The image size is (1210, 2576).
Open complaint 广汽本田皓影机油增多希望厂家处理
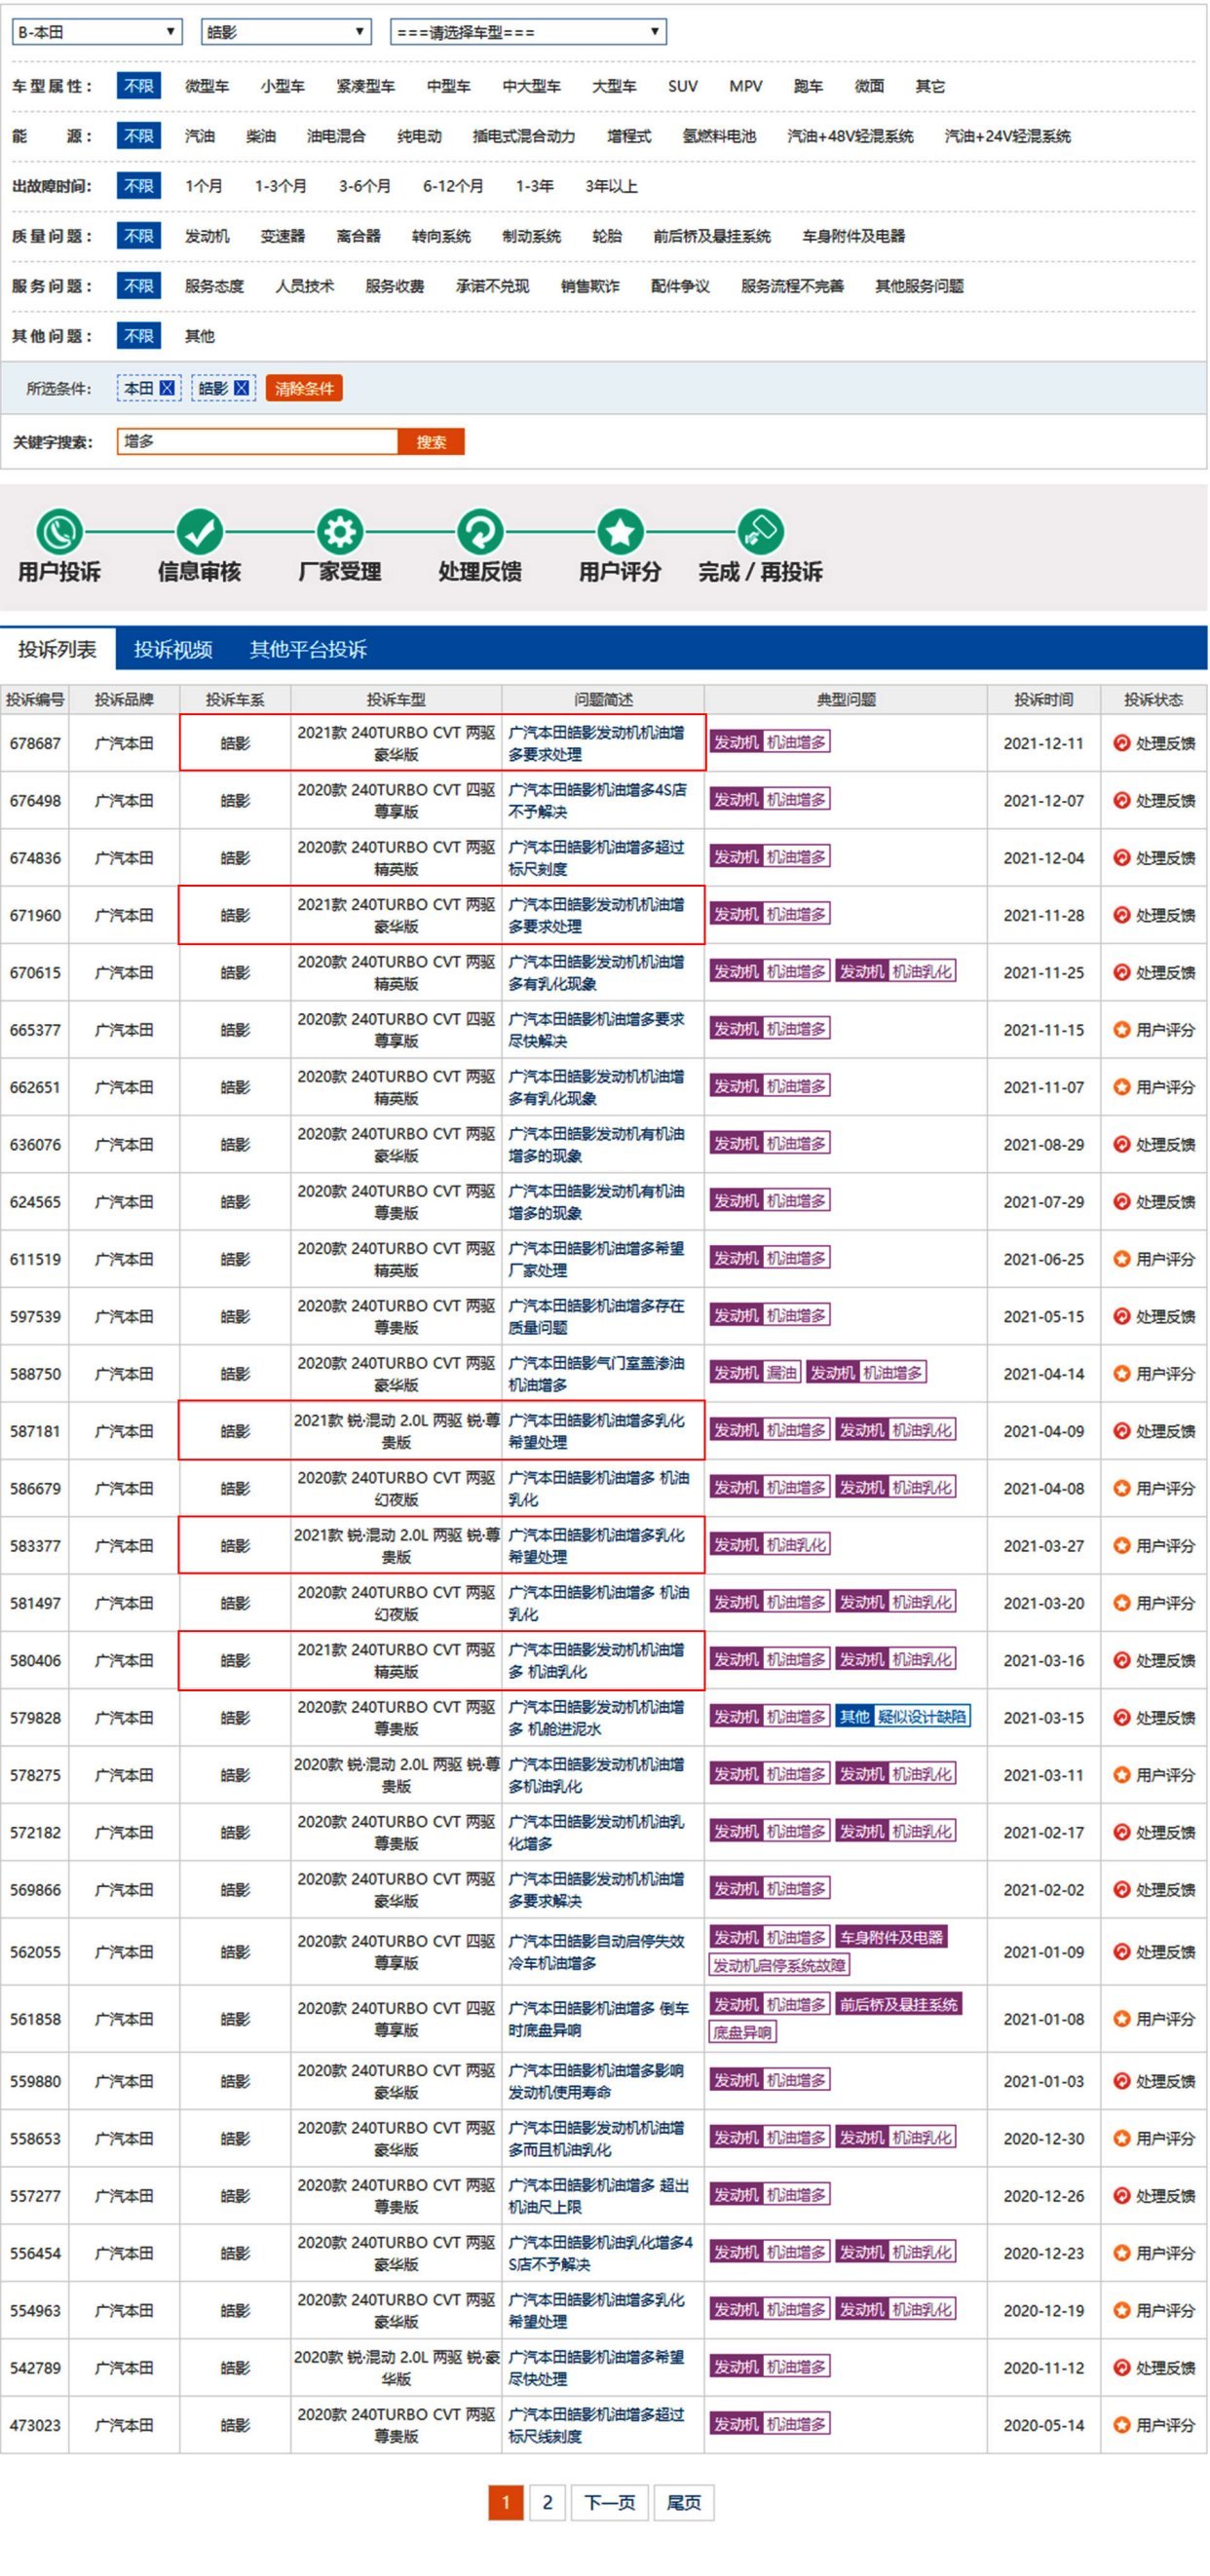(597, 1258)
